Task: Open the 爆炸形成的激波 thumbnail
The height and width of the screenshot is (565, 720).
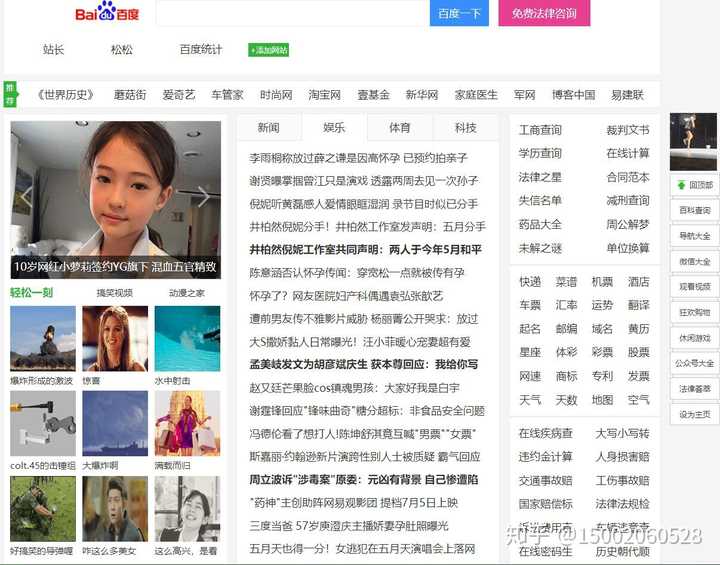Action: pyautogui.click(x=43, y=339)
